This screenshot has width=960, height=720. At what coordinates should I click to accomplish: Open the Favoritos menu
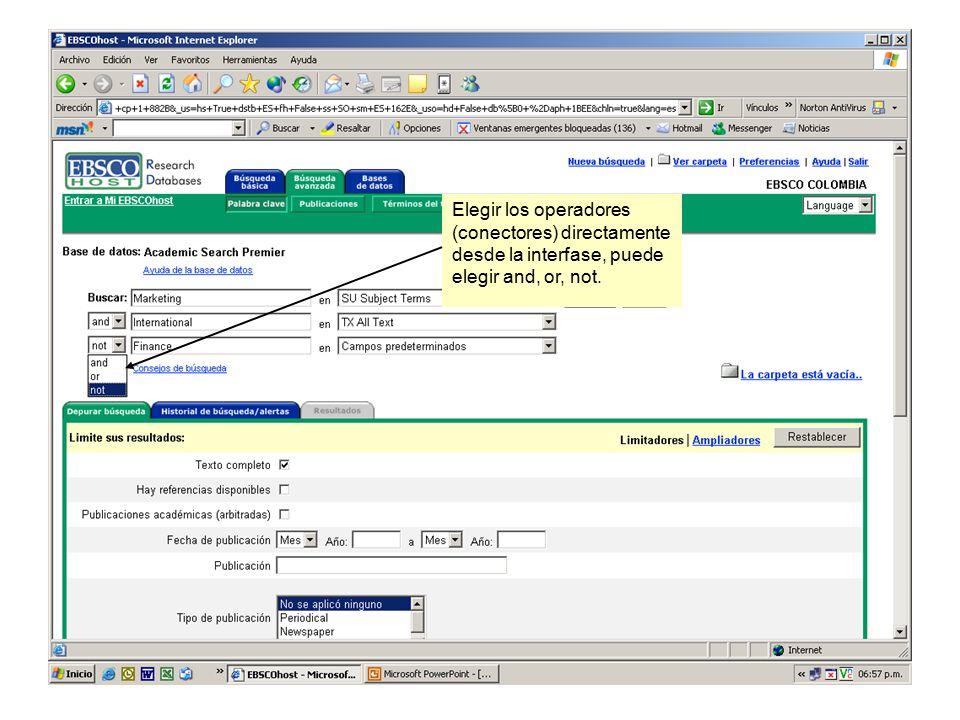[190, 60]
